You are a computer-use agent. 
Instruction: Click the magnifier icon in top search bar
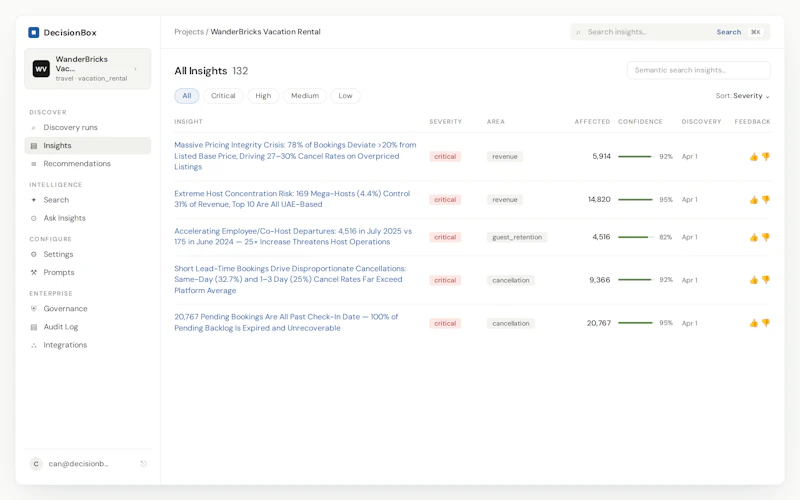tap(578, 32)
